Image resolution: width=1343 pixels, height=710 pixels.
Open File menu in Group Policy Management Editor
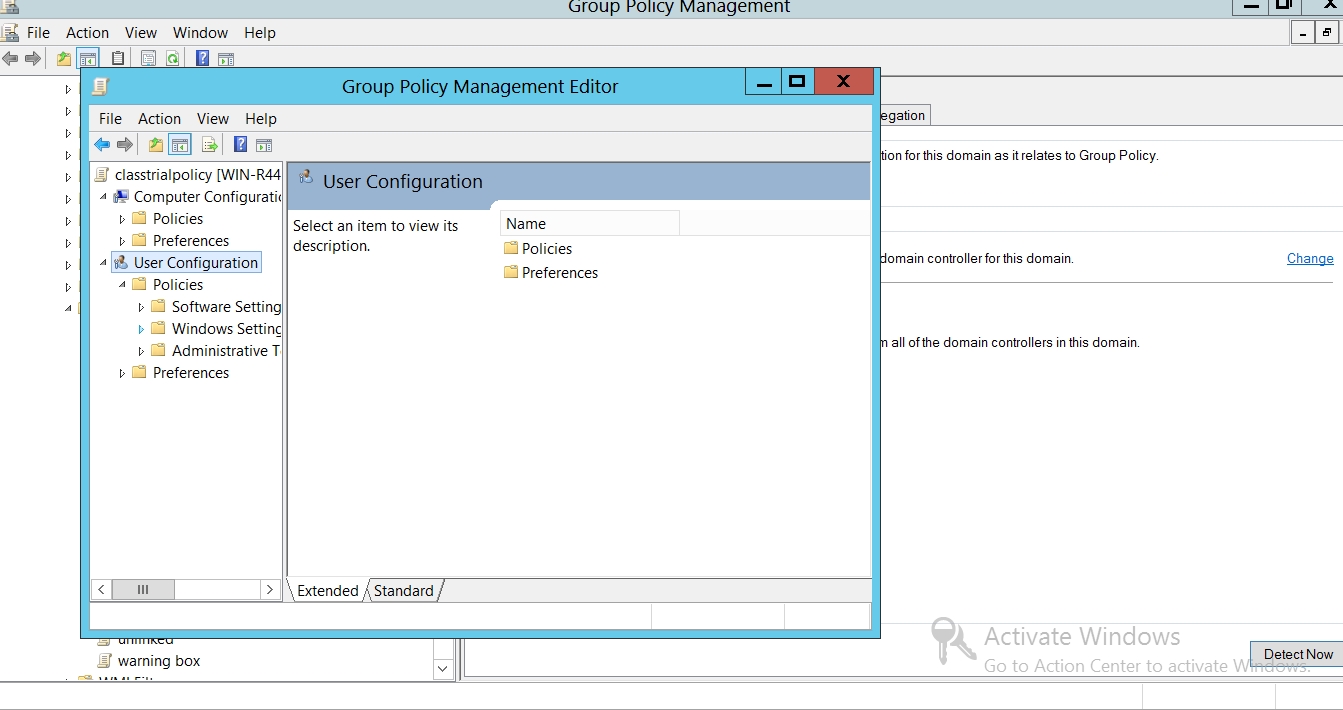pyautogui.click(x=110, y=118)
